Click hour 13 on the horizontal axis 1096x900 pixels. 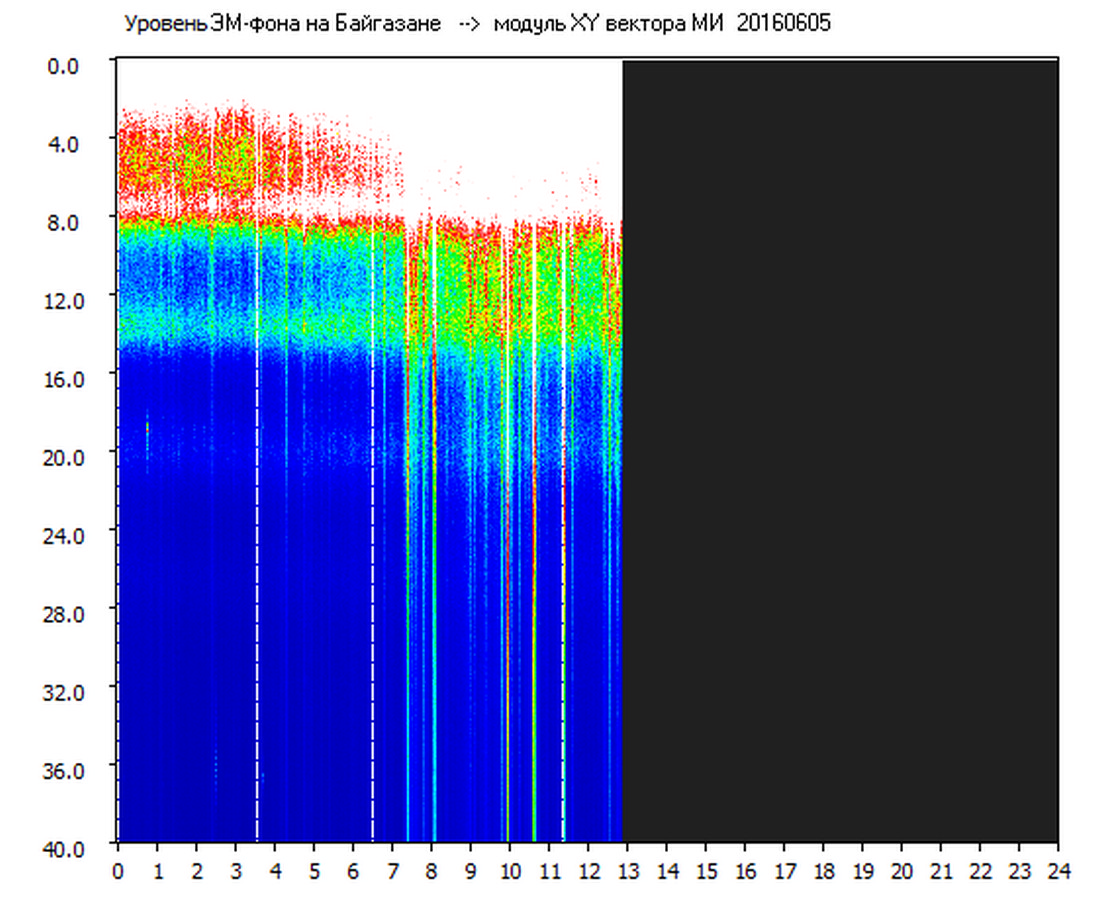[x=628, y=871]
